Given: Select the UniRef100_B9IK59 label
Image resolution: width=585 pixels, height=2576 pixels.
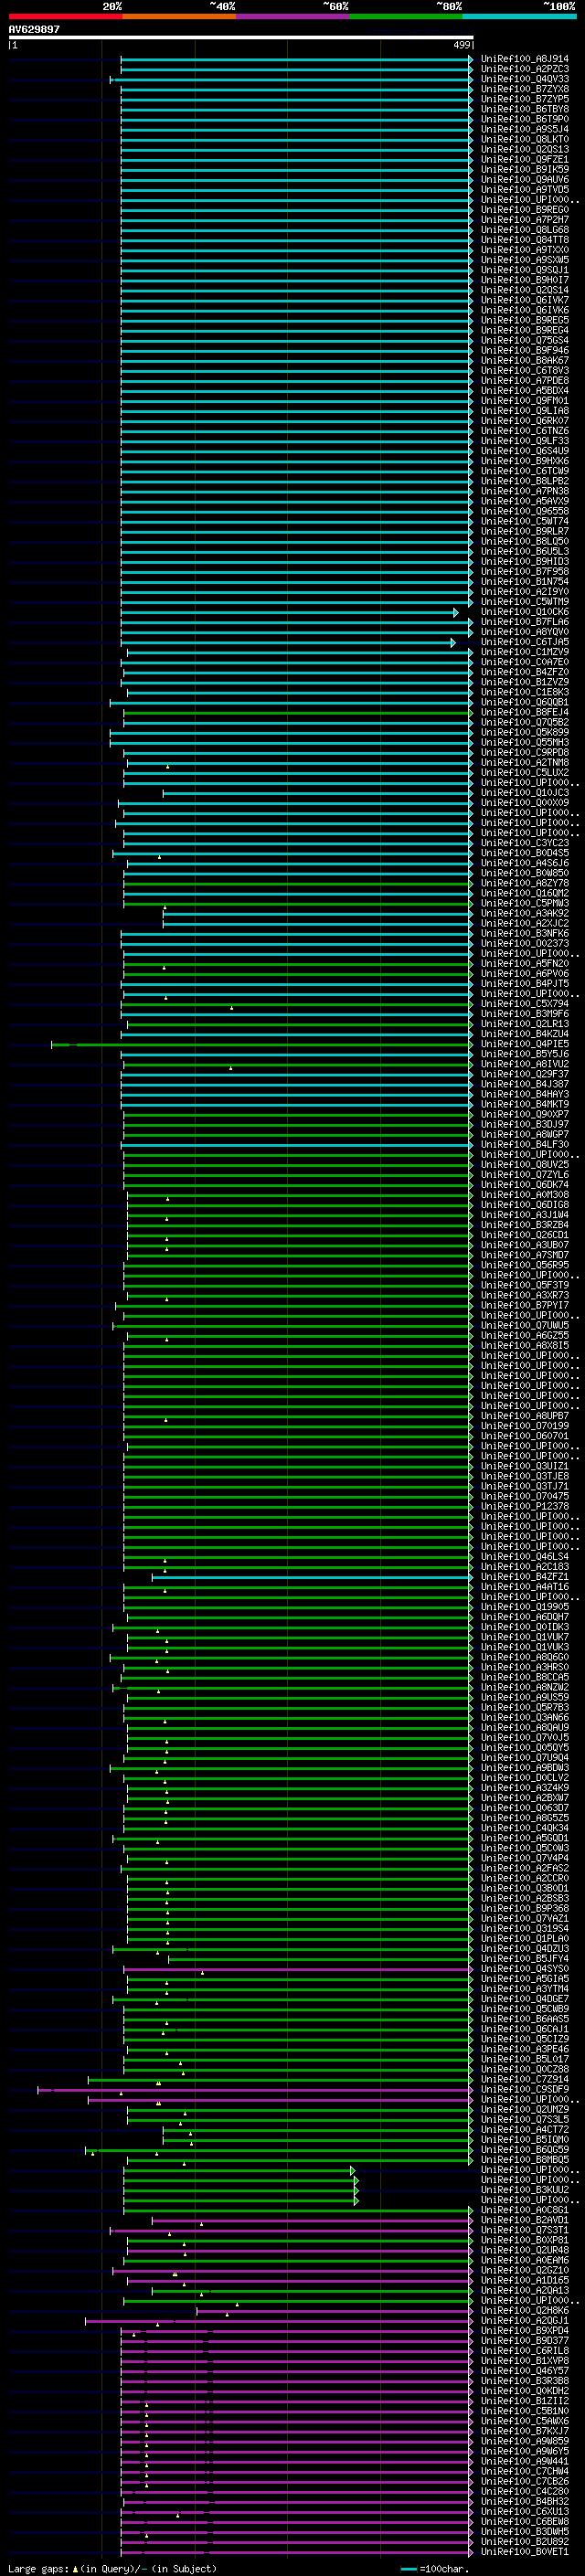Looking at the screenshot, I should [524, 169].
